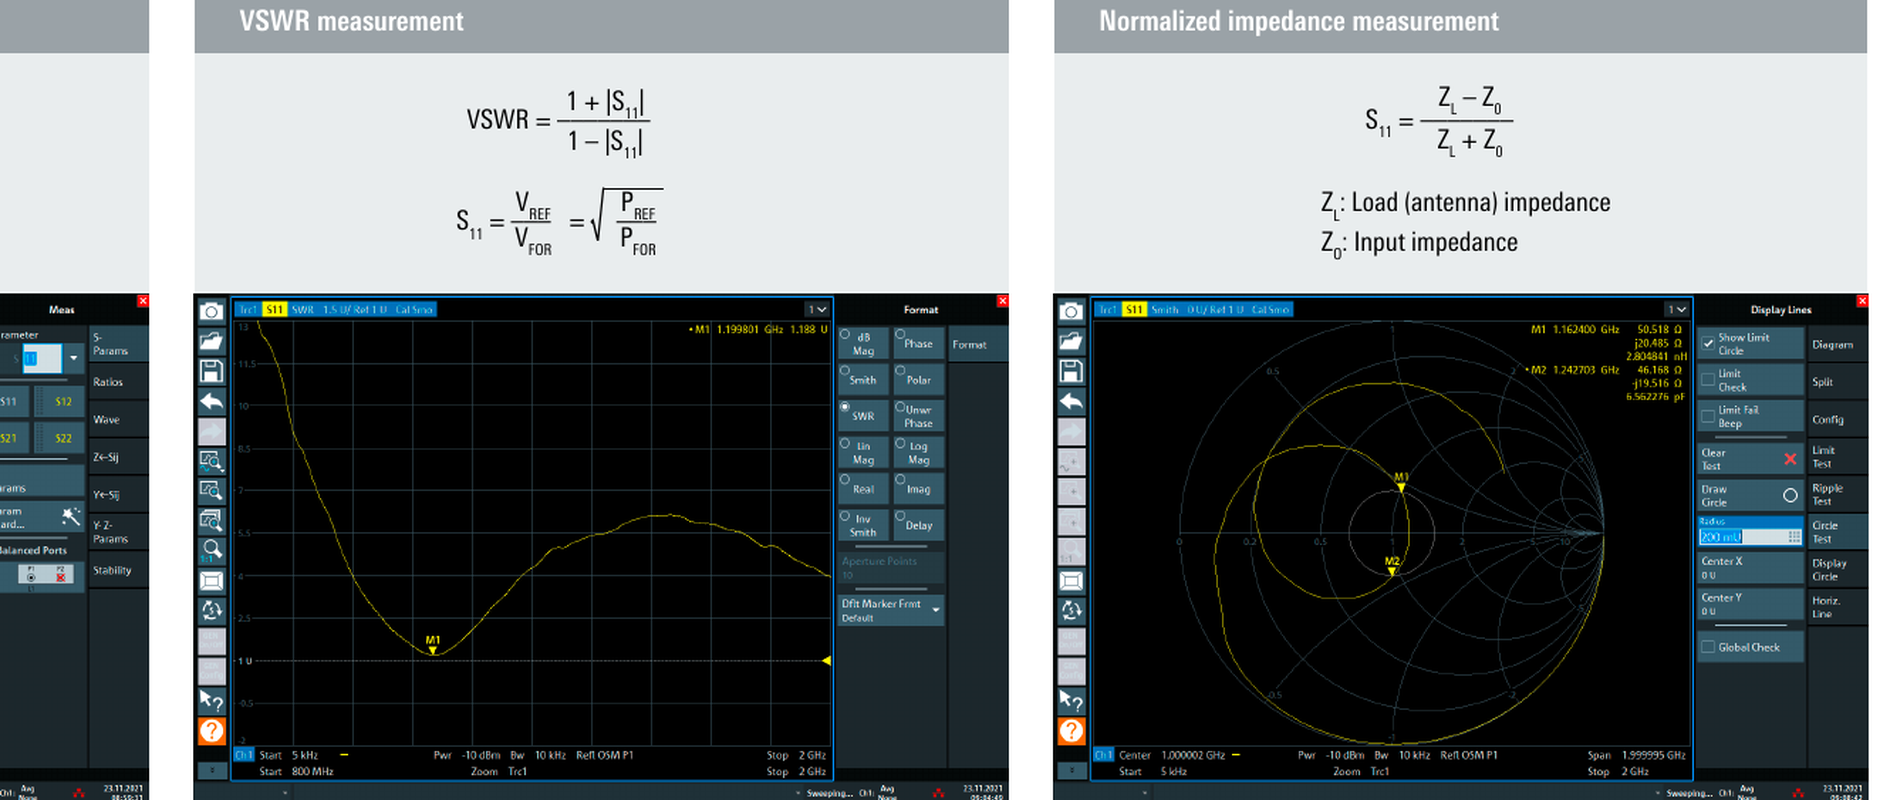
Task: Select the Horiz. Line tab
Action: 1838,607
